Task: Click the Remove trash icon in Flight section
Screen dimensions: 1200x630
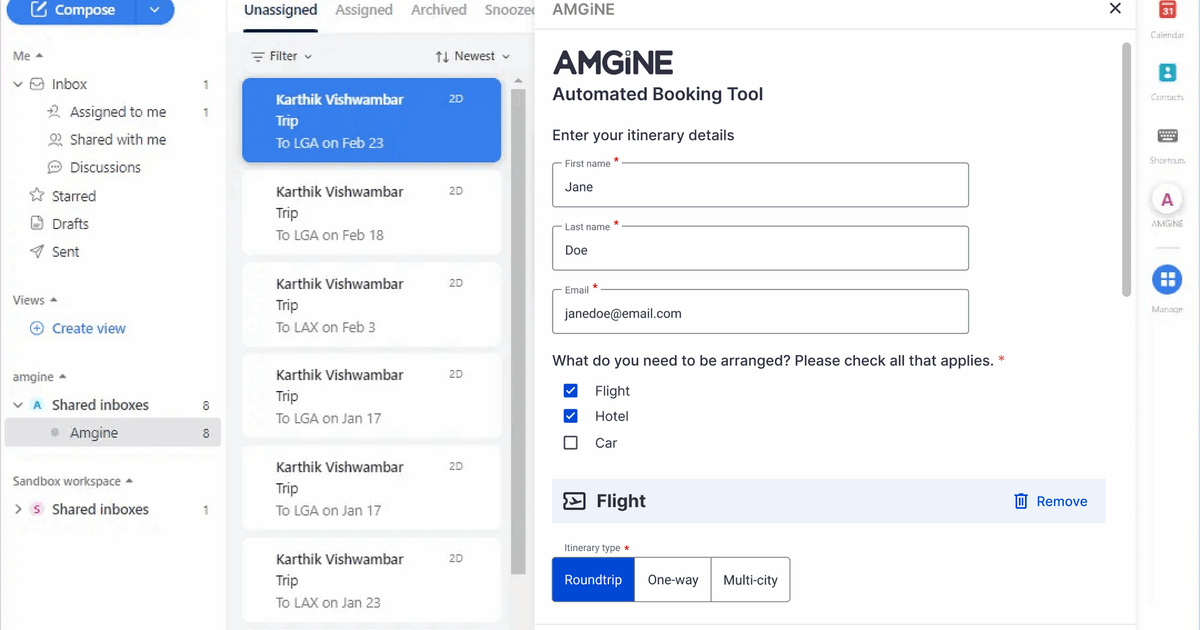Action: click(x=1022, y=501)
